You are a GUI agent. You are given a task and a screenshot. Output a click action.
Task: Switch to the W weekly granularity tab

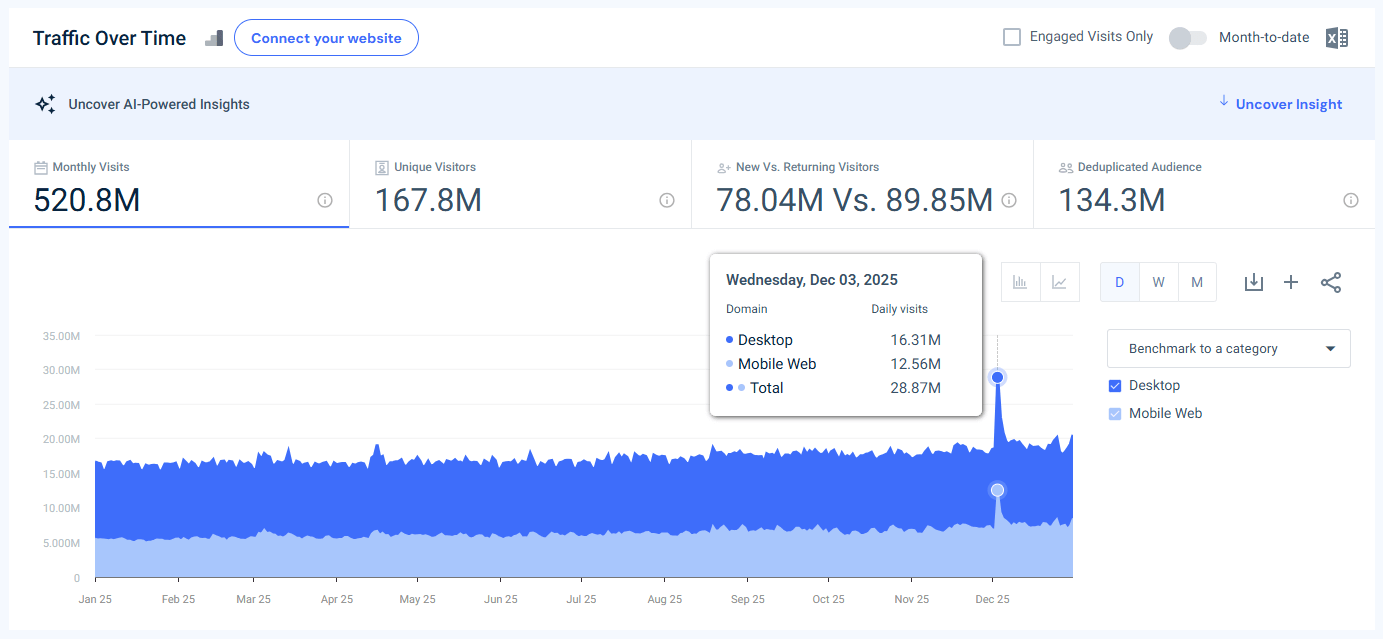pos(1158,282)
